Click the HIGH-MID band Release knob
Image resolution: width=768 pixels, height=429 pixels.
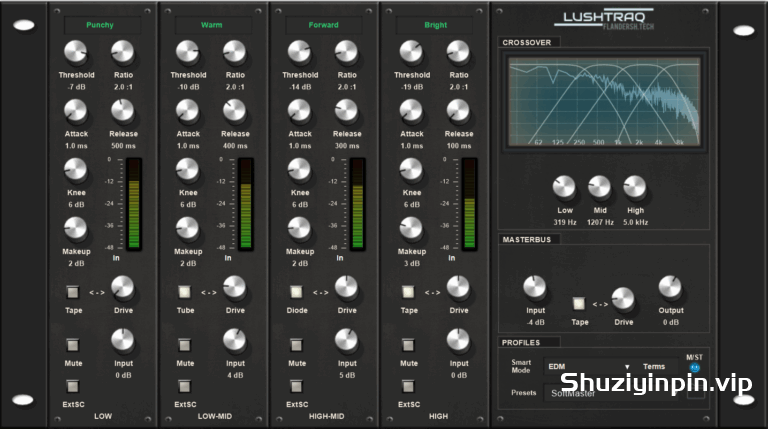(346, 111)
